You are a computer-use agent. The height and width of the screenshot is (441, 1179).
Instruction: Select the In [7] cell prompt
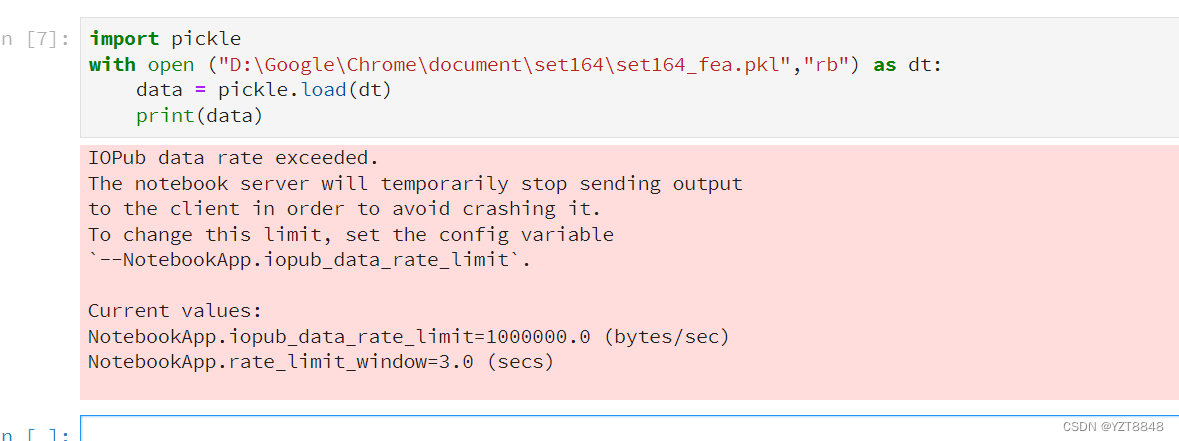pos(36,39)
